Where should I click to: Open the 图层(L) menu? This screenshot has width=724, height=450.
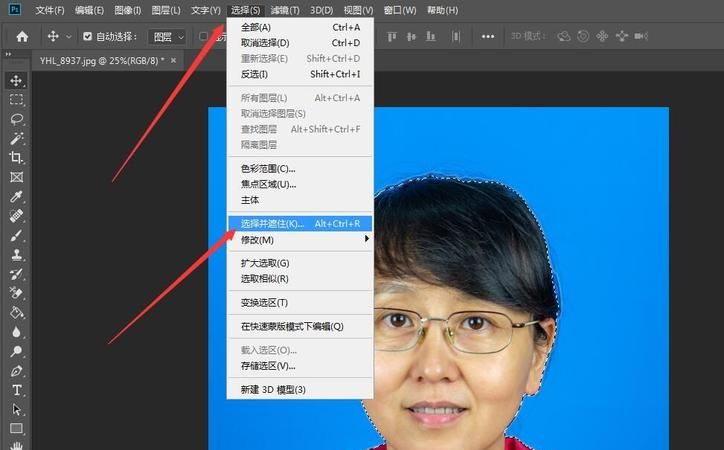point(166,10)
